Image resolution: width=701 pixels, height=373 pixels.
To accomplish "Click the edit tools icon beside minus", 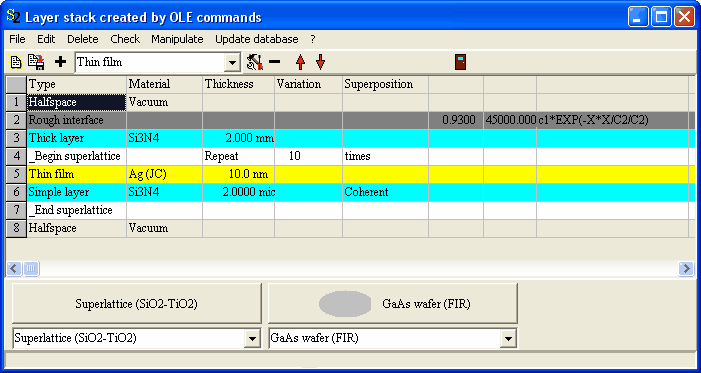I will [x=254, y=62].
